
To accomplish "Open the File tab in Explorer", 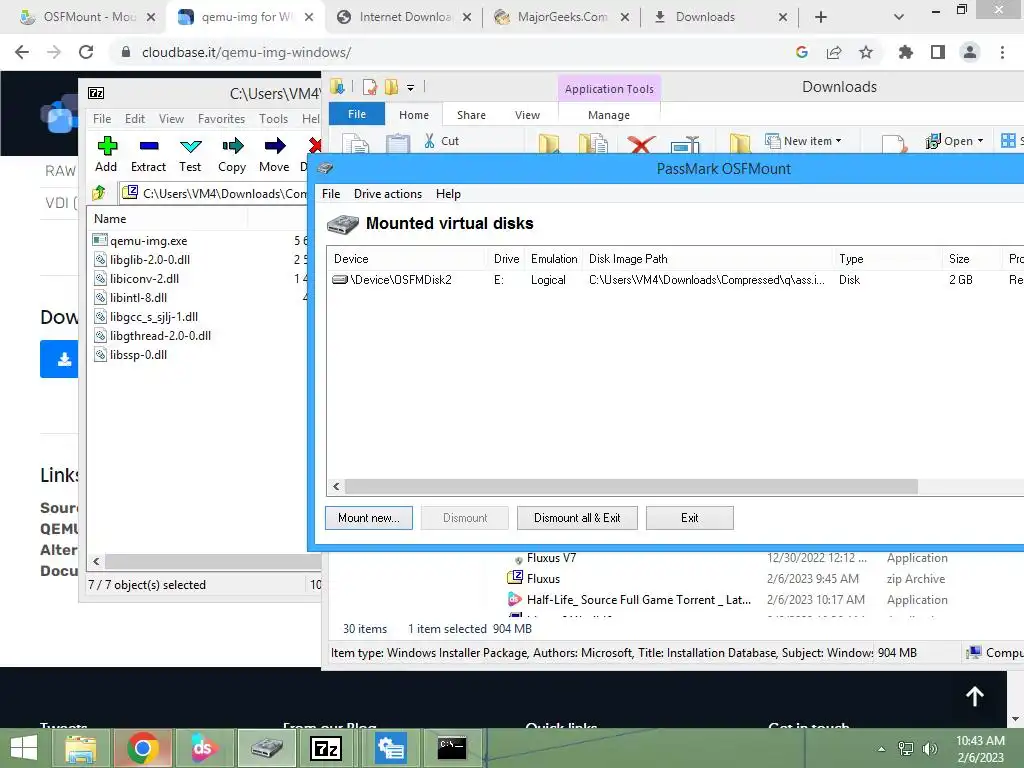I will tap(357, 114).
